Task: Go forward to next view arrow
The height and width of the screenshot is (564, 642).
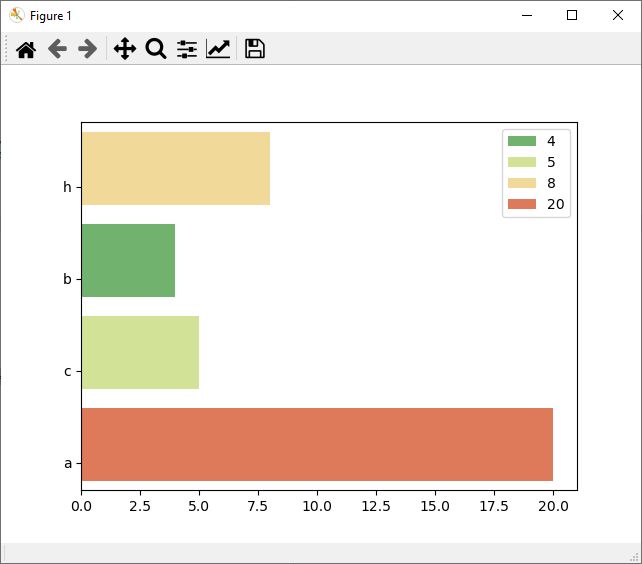Action: pos(87,49)
